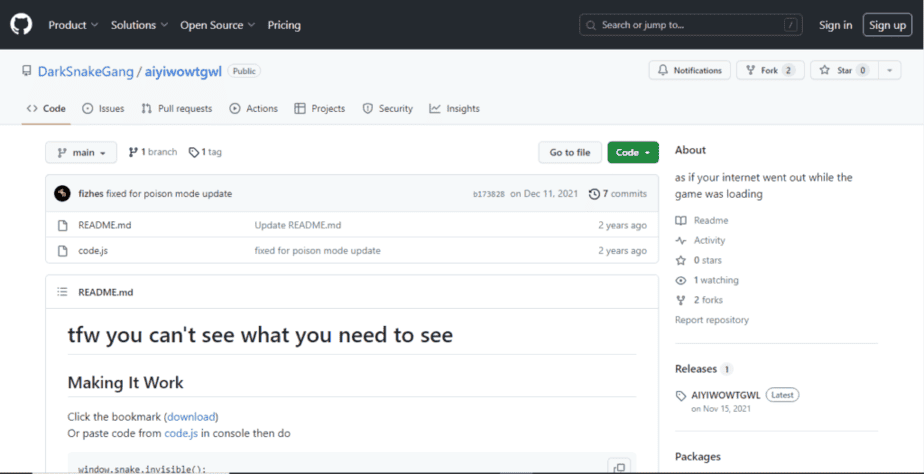Open the Update README.md commit message
The height and width of the screenshot is (474, 924).
(298, 225)
